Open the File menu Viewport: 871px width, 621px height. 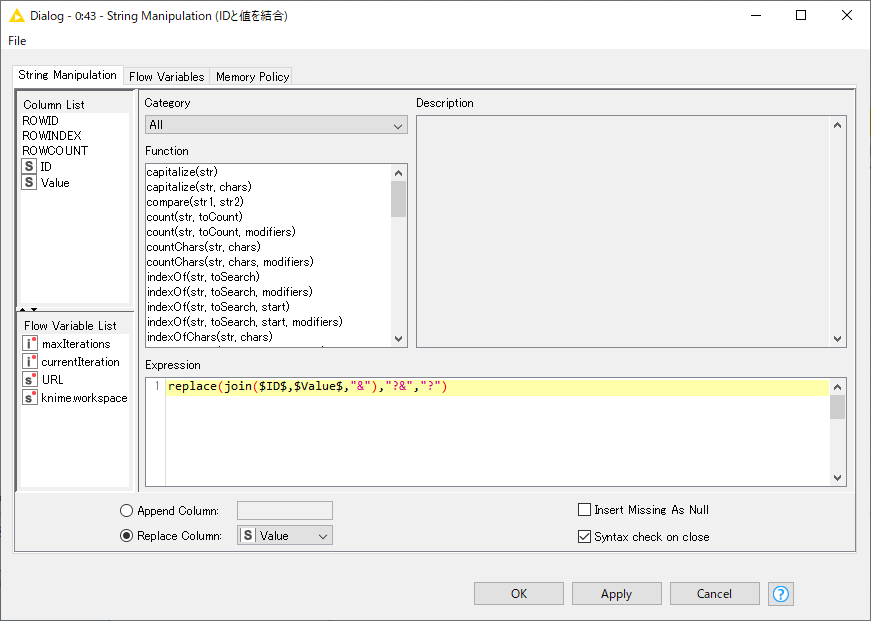17,41
